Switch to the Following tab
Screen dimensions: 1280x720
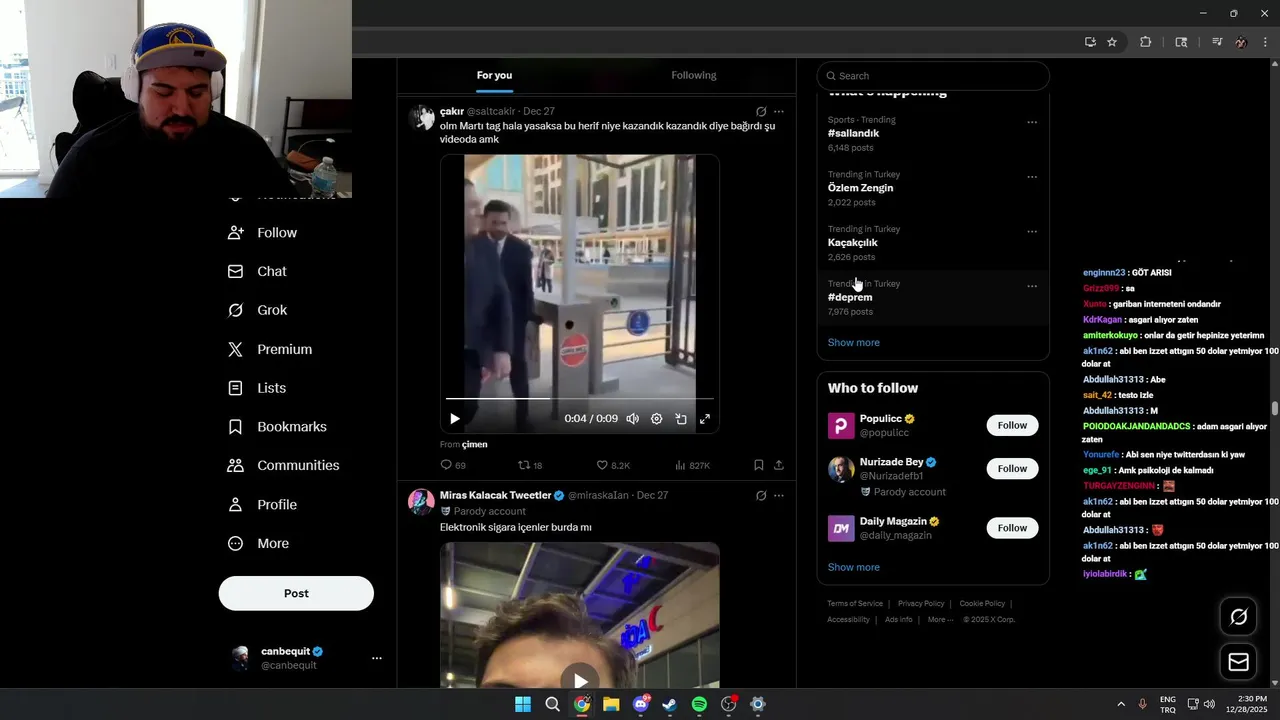(x=694, y=76)
